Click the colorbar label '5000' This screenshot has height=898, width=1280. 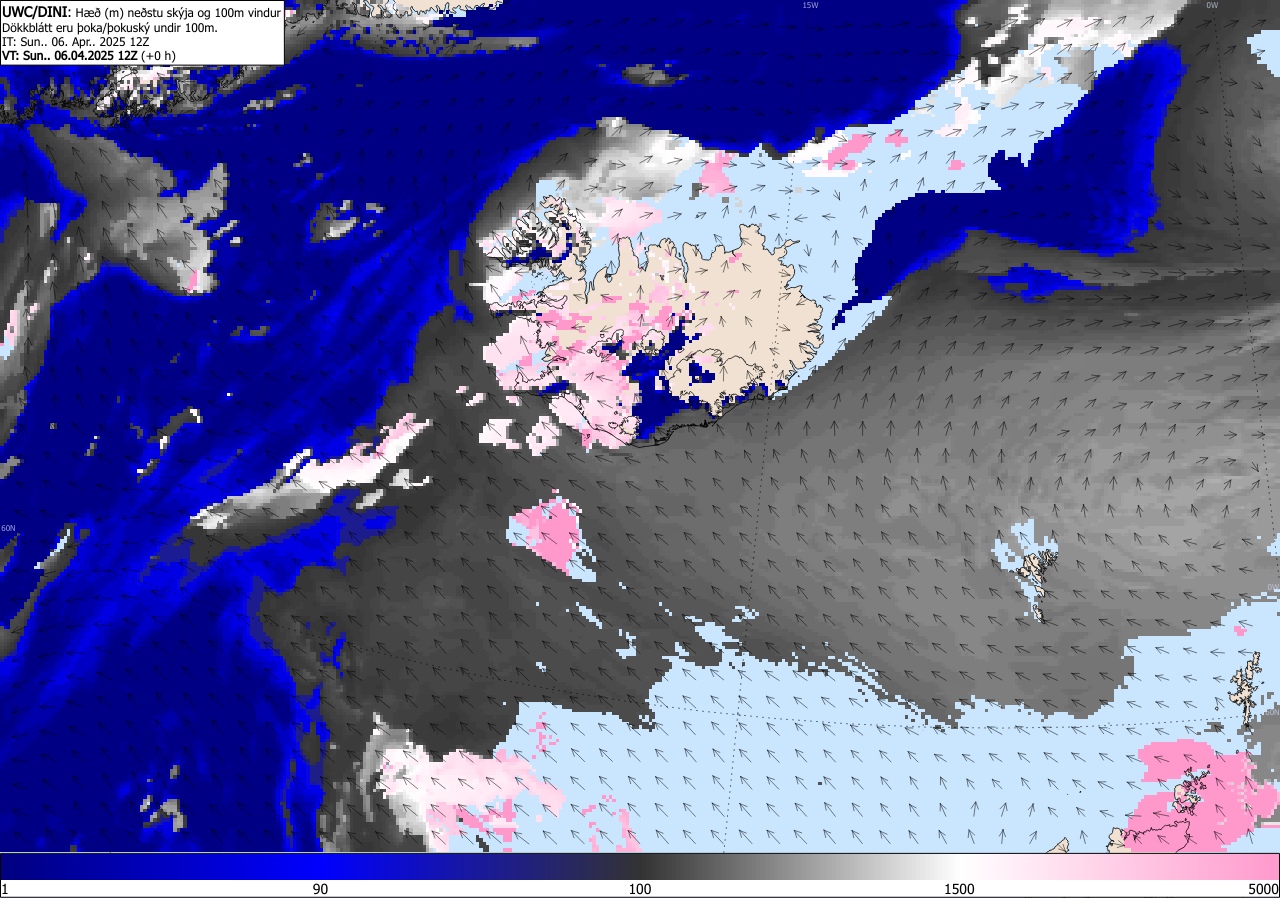1263,889
